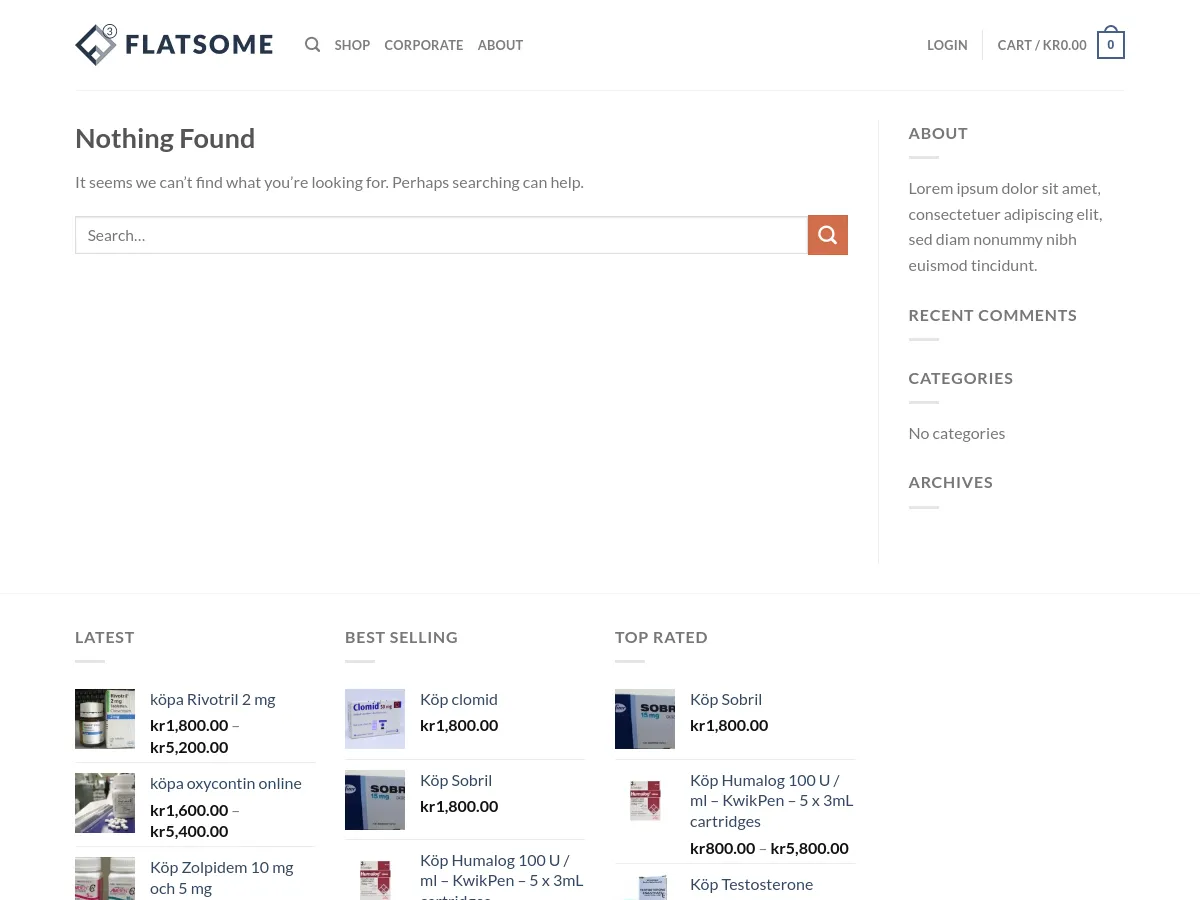Screen dimensions: 1200x900
Task: Click the Categories sidebar heading
Action: click(961, 378)
